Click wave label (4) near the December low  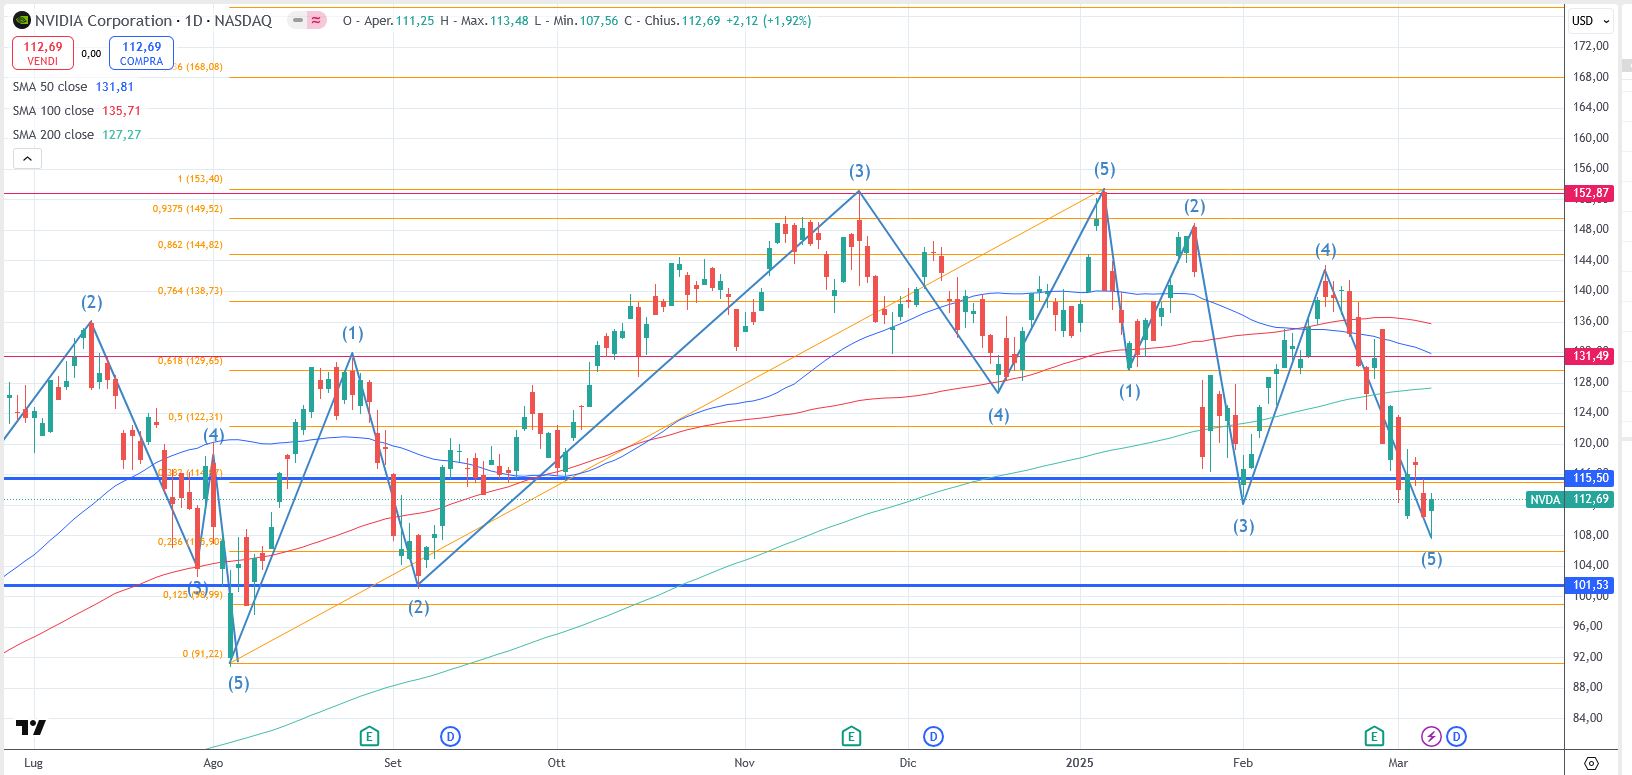coord(998,415)
